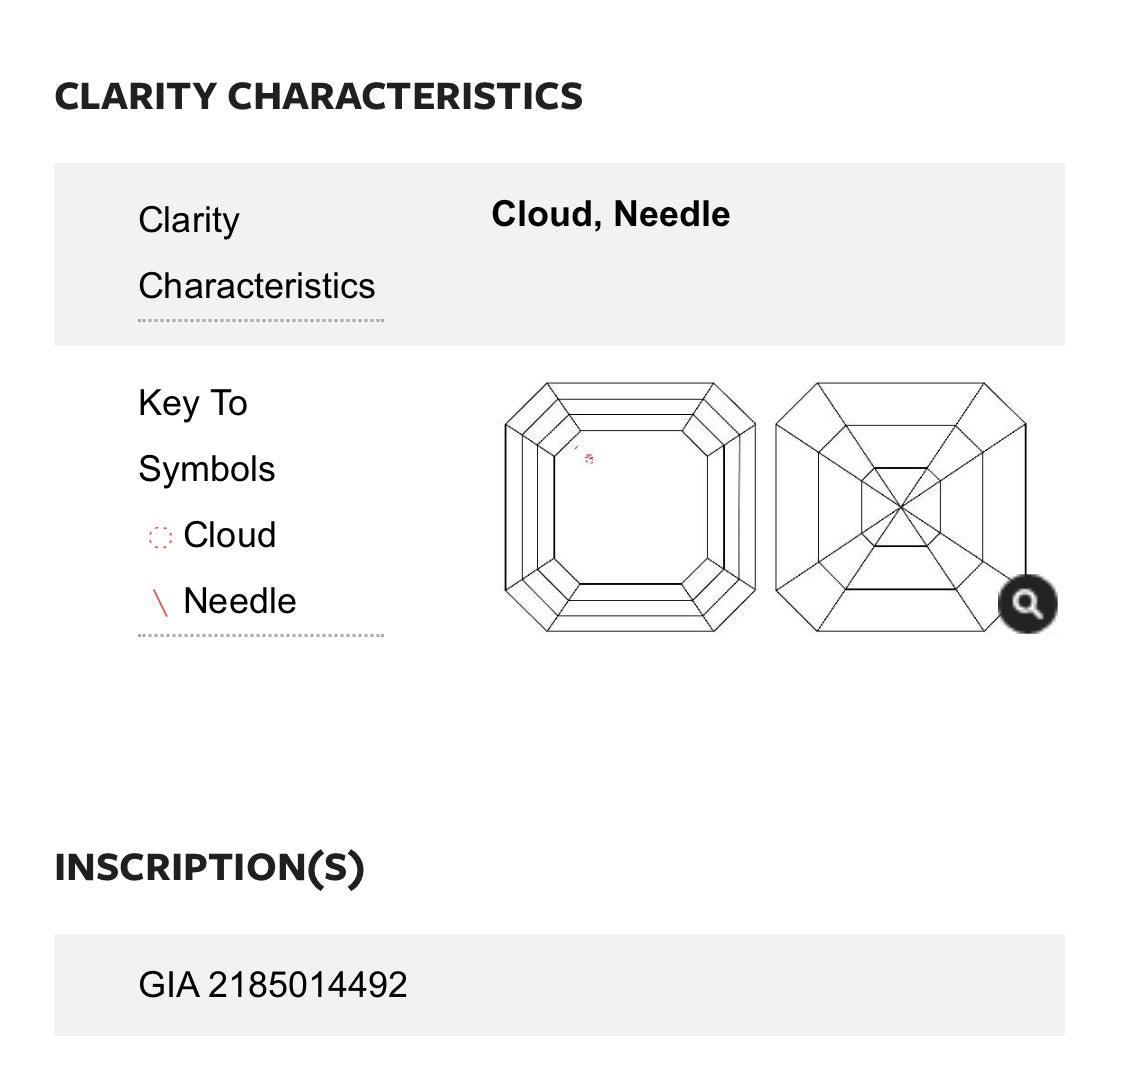This screenshot has height=1090, width=1125.
Task: Select the "Needle" entry in symbol key
Action: [x=240, y=601]
